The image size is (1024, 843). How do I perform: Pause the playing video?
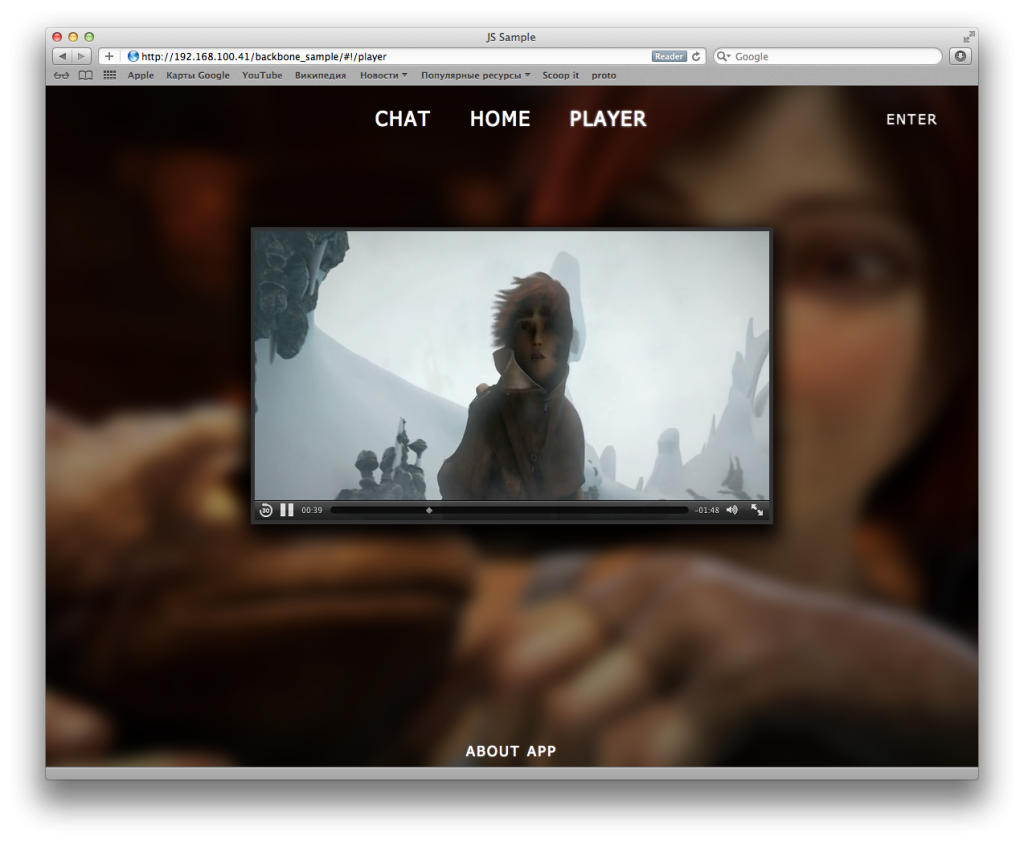click(287, 510)
